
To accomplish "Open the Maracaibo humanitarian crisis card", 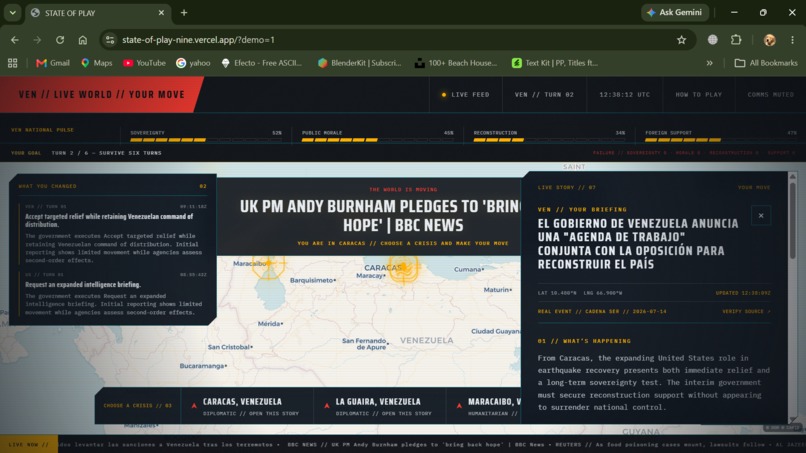I will pos(484,406).
